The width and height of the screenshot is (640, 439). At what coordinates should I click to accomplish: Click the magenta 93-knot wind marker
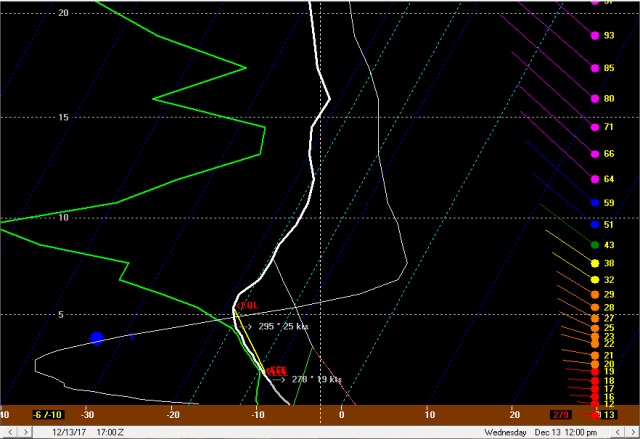click(595, 36)
